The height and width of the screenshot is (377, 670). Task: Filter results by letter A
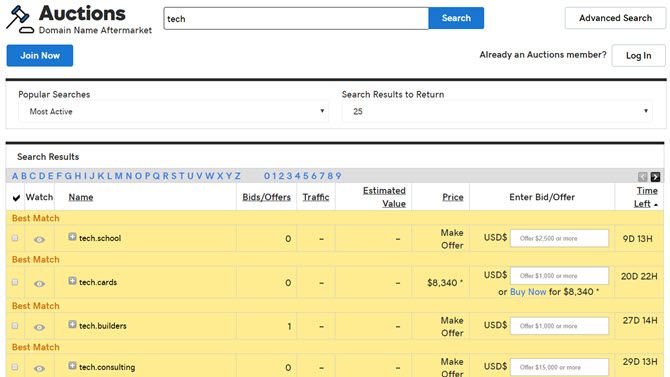[15, 176]
